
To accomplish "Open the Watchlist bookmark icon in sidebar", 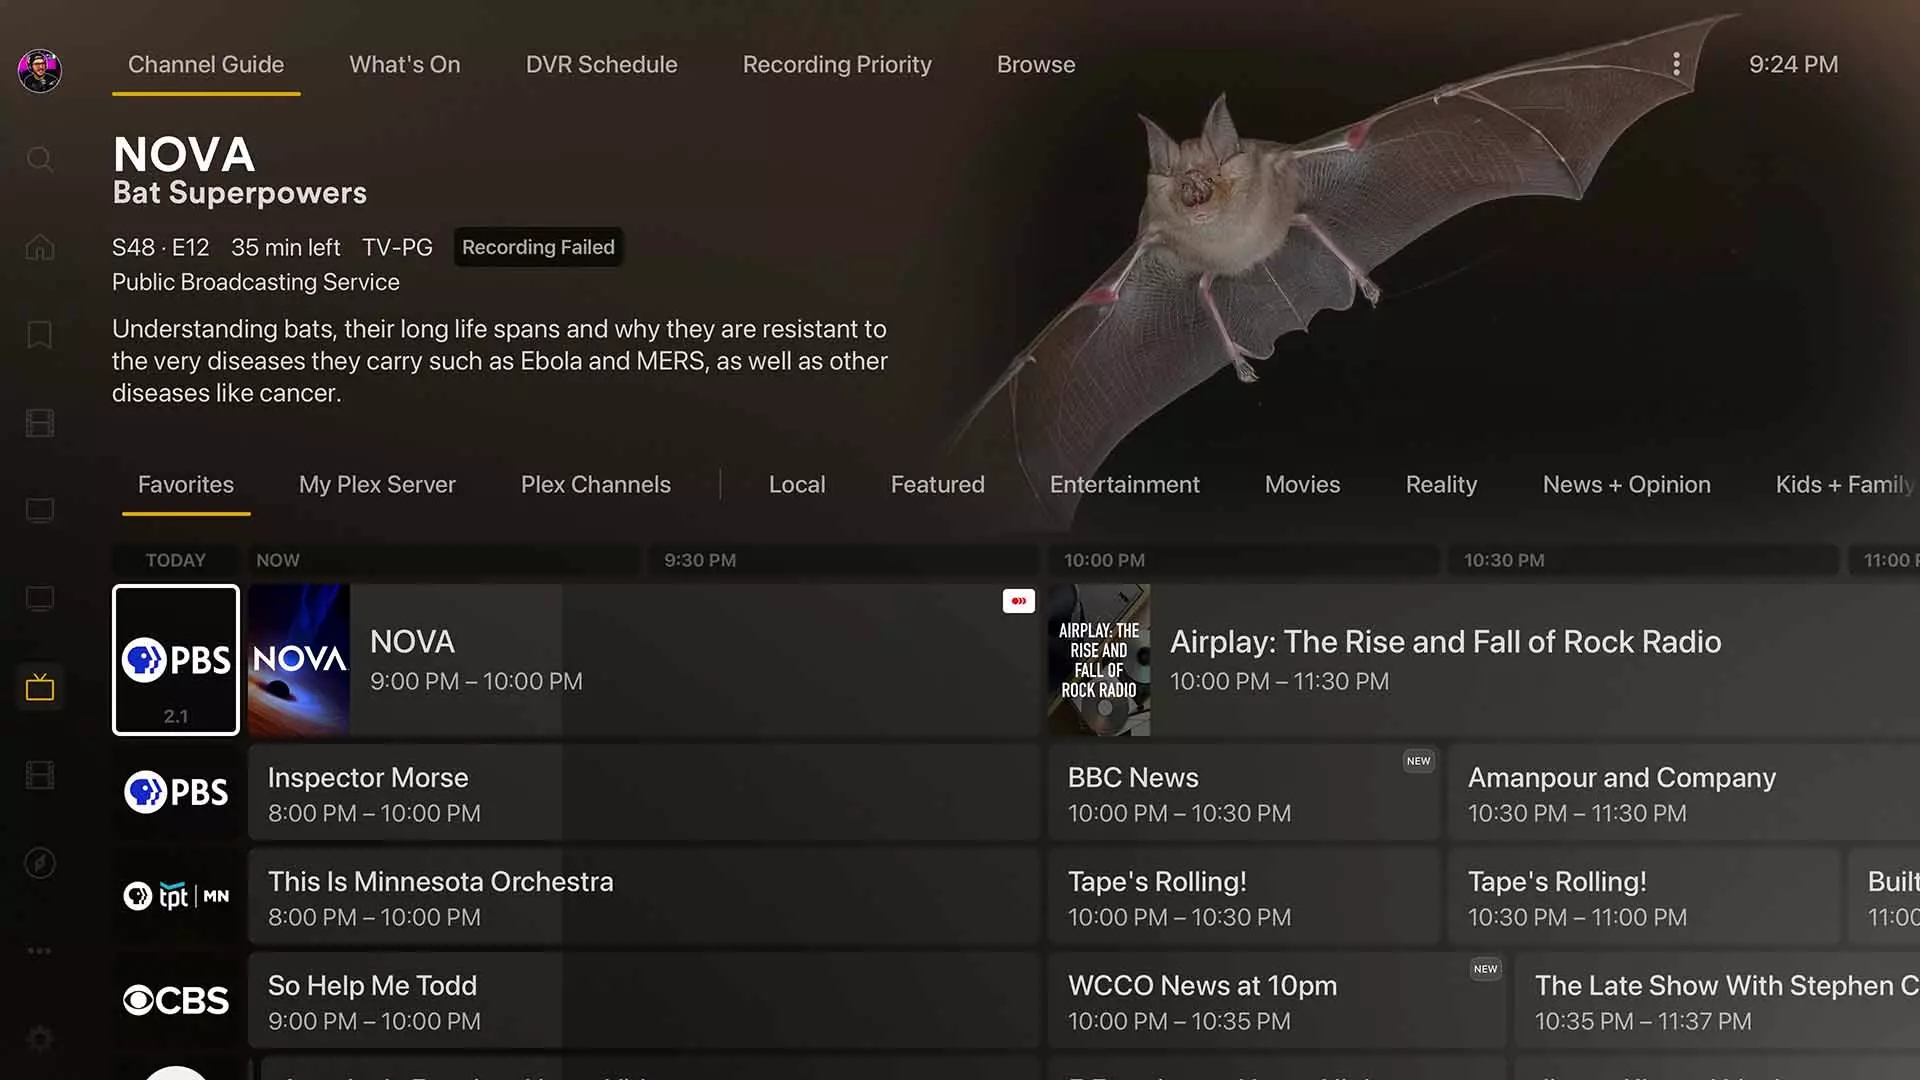I will coord(40,335).
